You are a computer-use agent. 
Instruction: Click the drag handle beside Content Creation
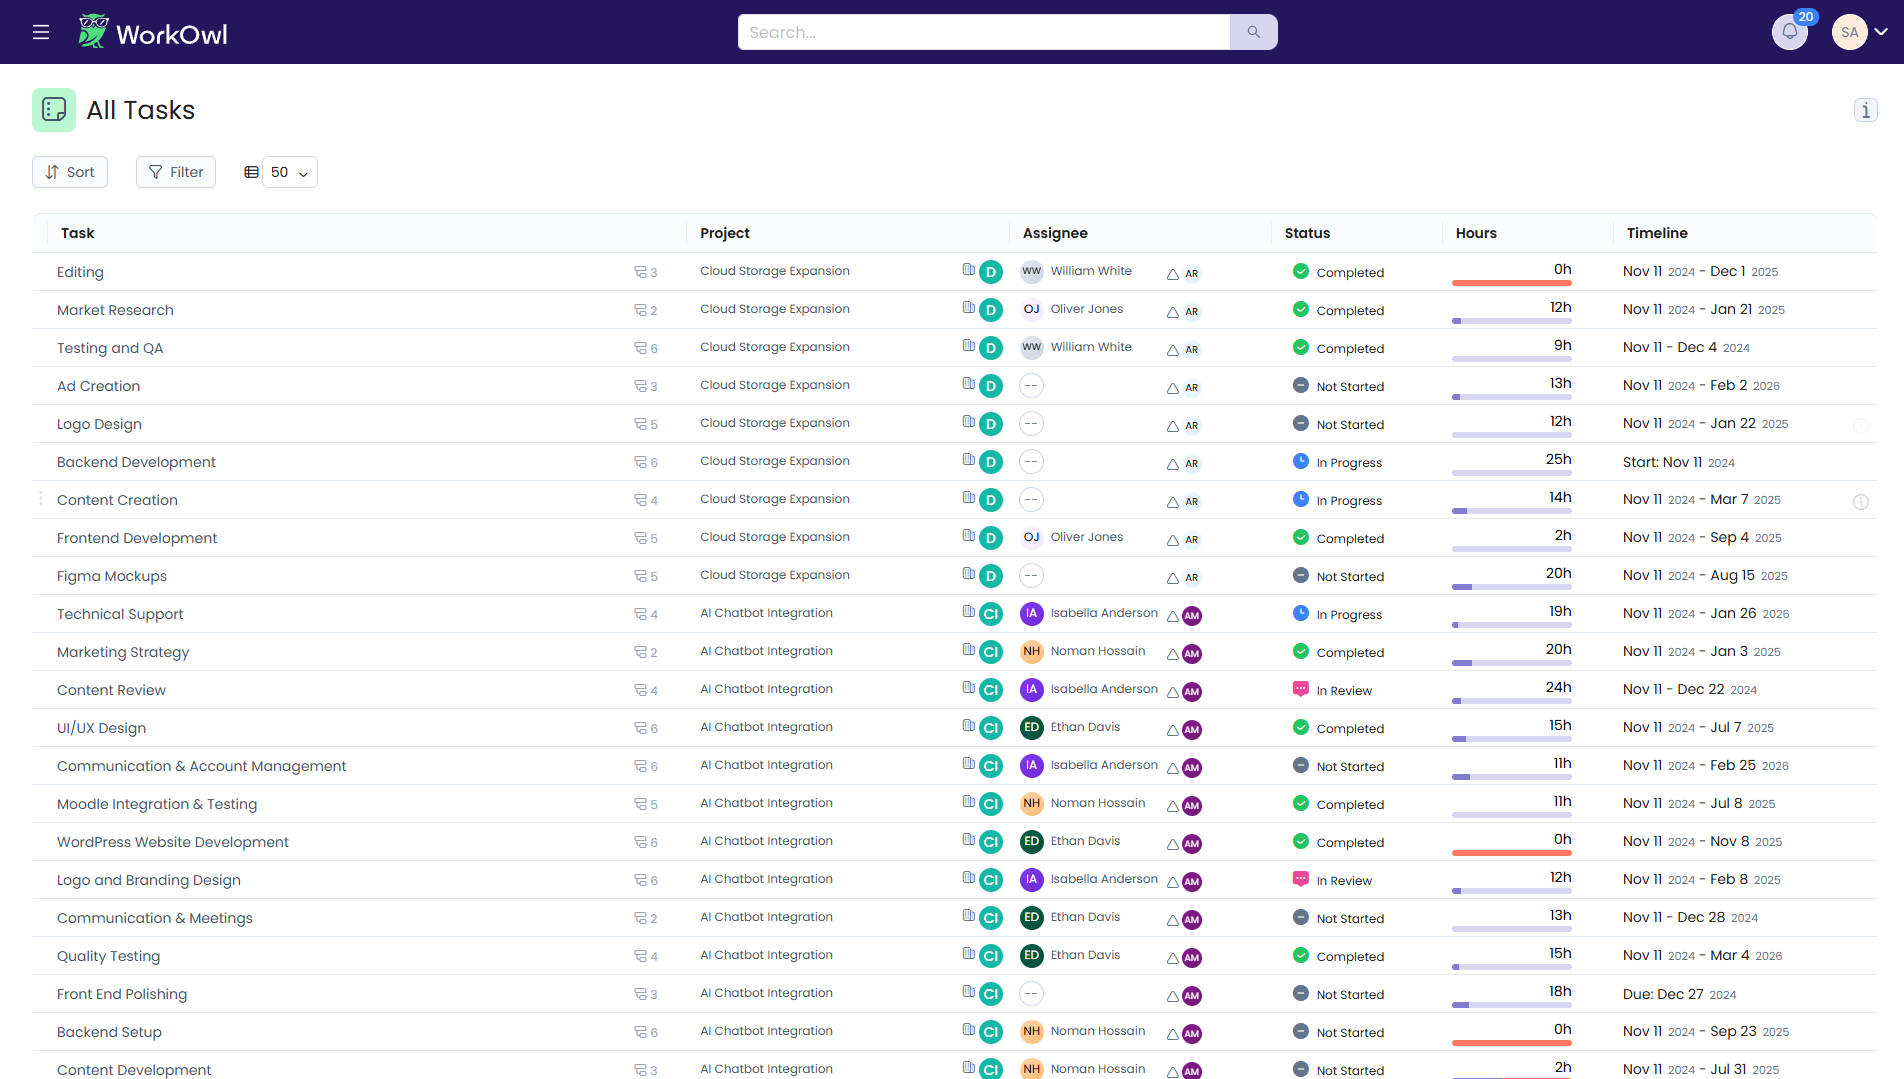(41, 499)
